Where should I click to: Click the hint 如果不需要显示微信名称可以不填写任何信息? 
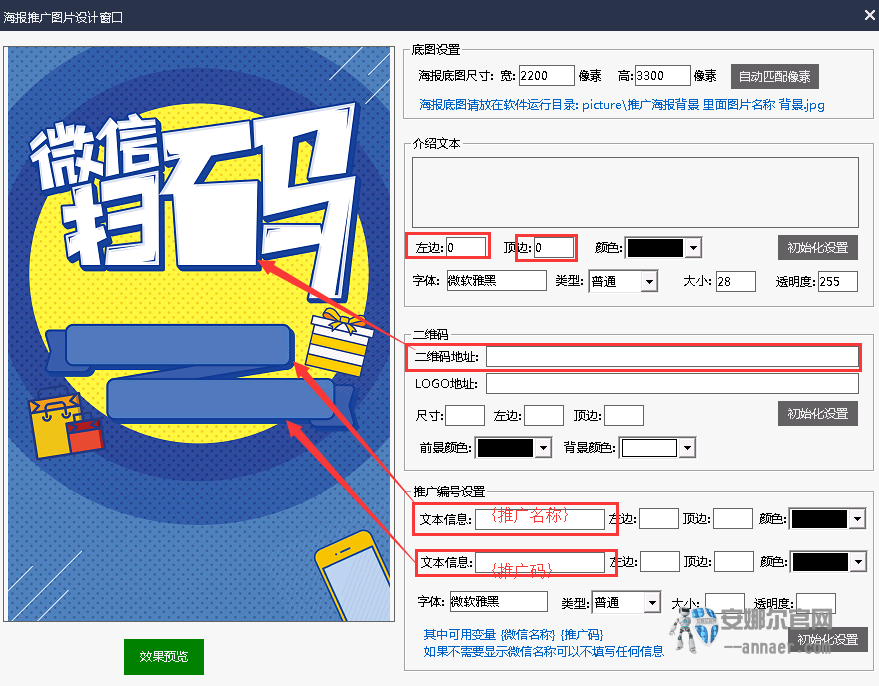pos(543,651)
